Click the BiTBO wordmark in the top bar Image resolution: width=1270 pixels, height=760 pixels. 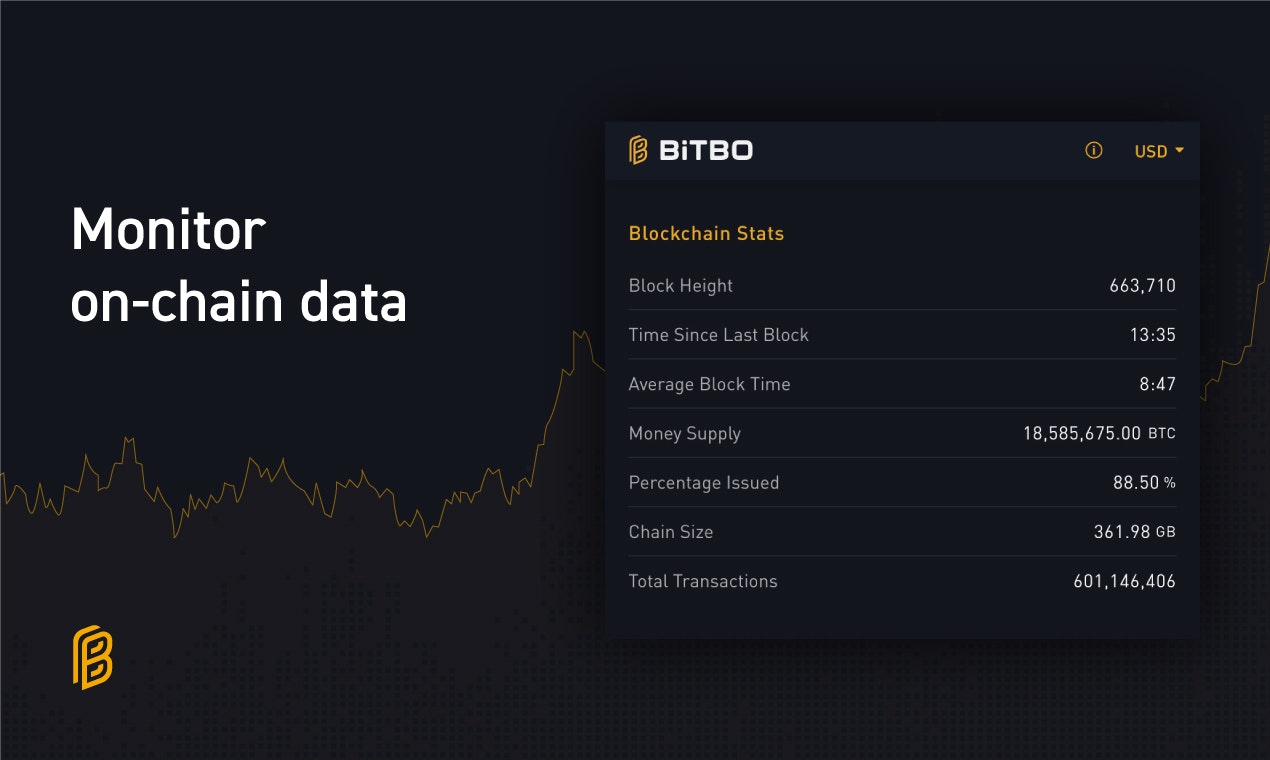[x=708, y=150]
